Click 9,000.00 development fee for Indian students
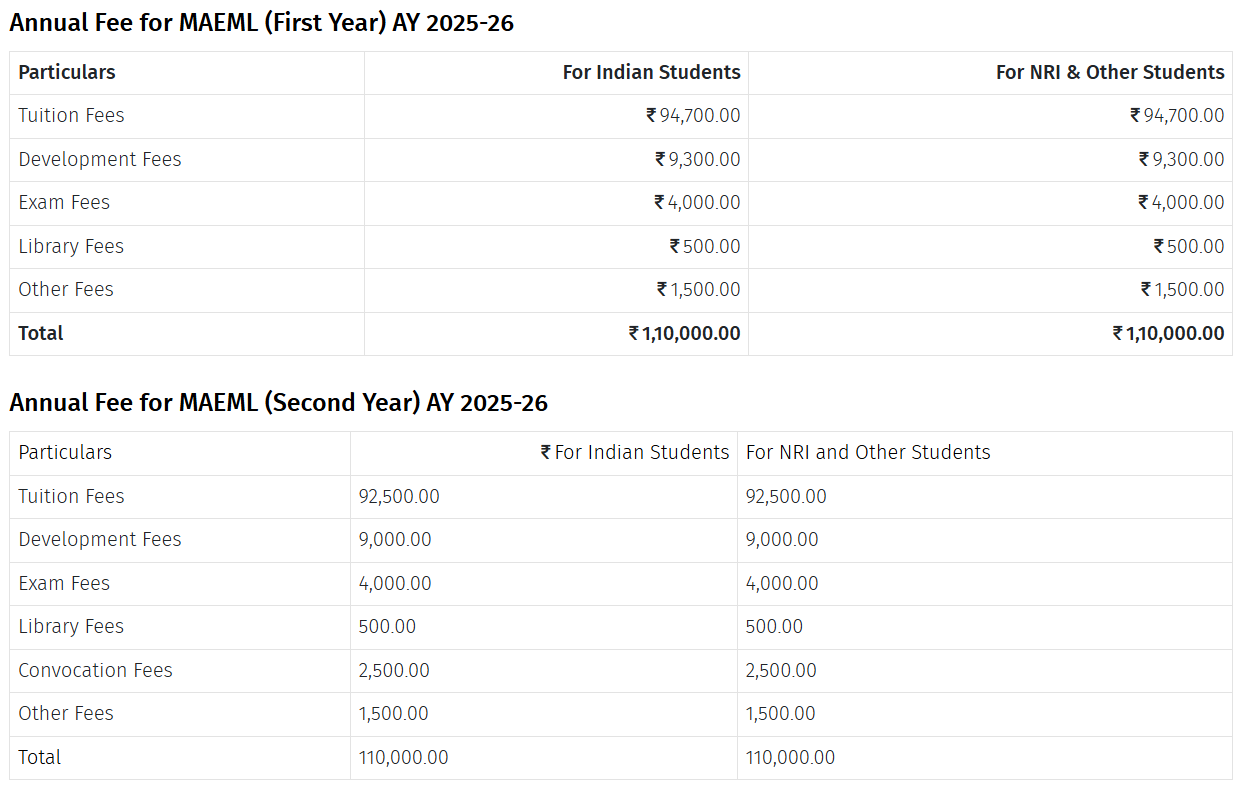This screenshot has width=1245, height=791. (x=395, y=539)
